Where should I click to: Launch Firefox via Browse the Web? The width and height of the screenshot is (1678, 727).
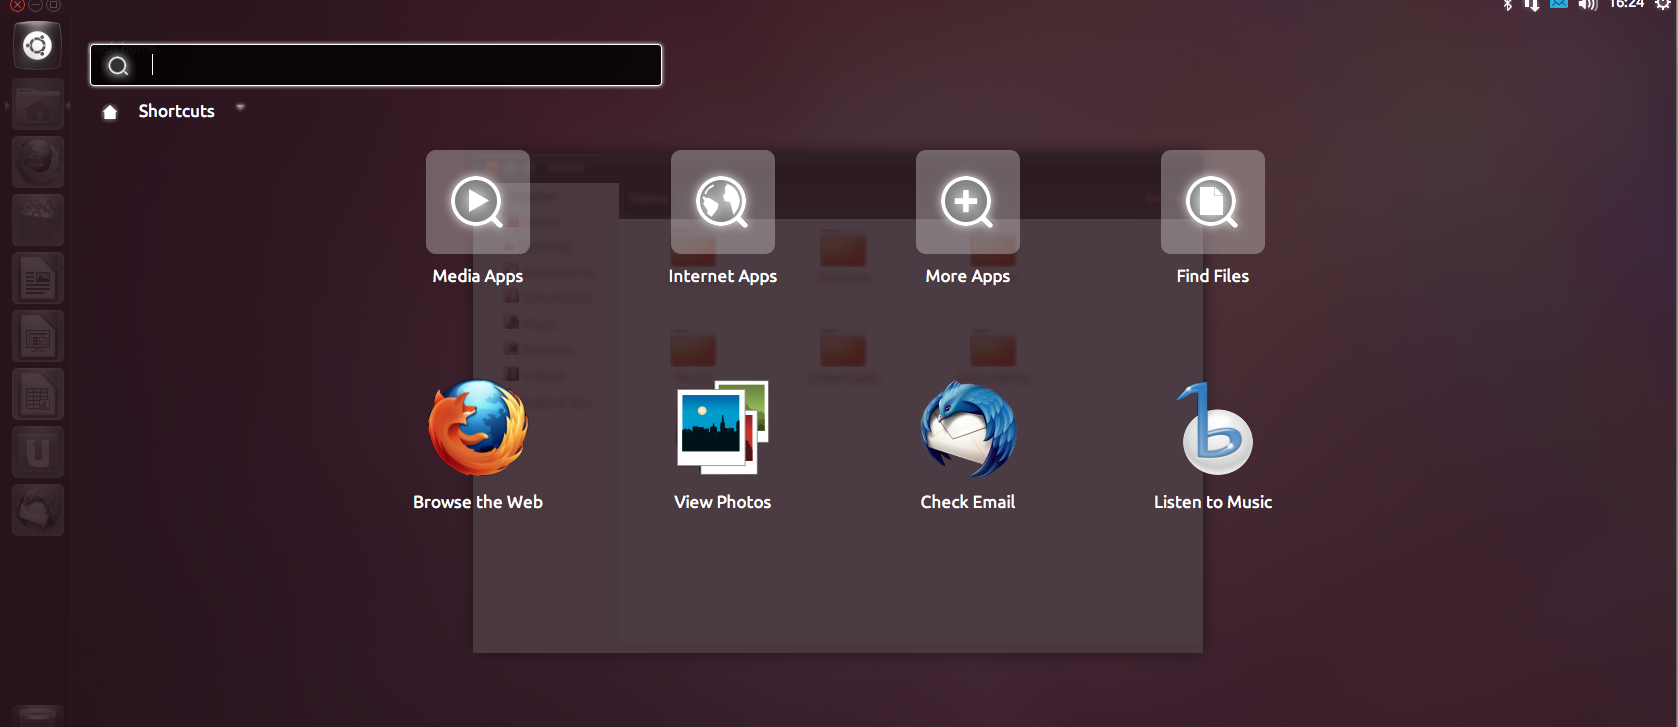[x=478, y=428]
